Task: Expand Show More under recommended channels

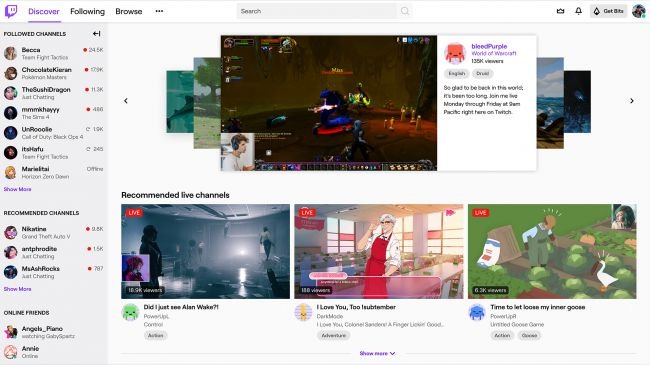Action: [x=17, y=289]
